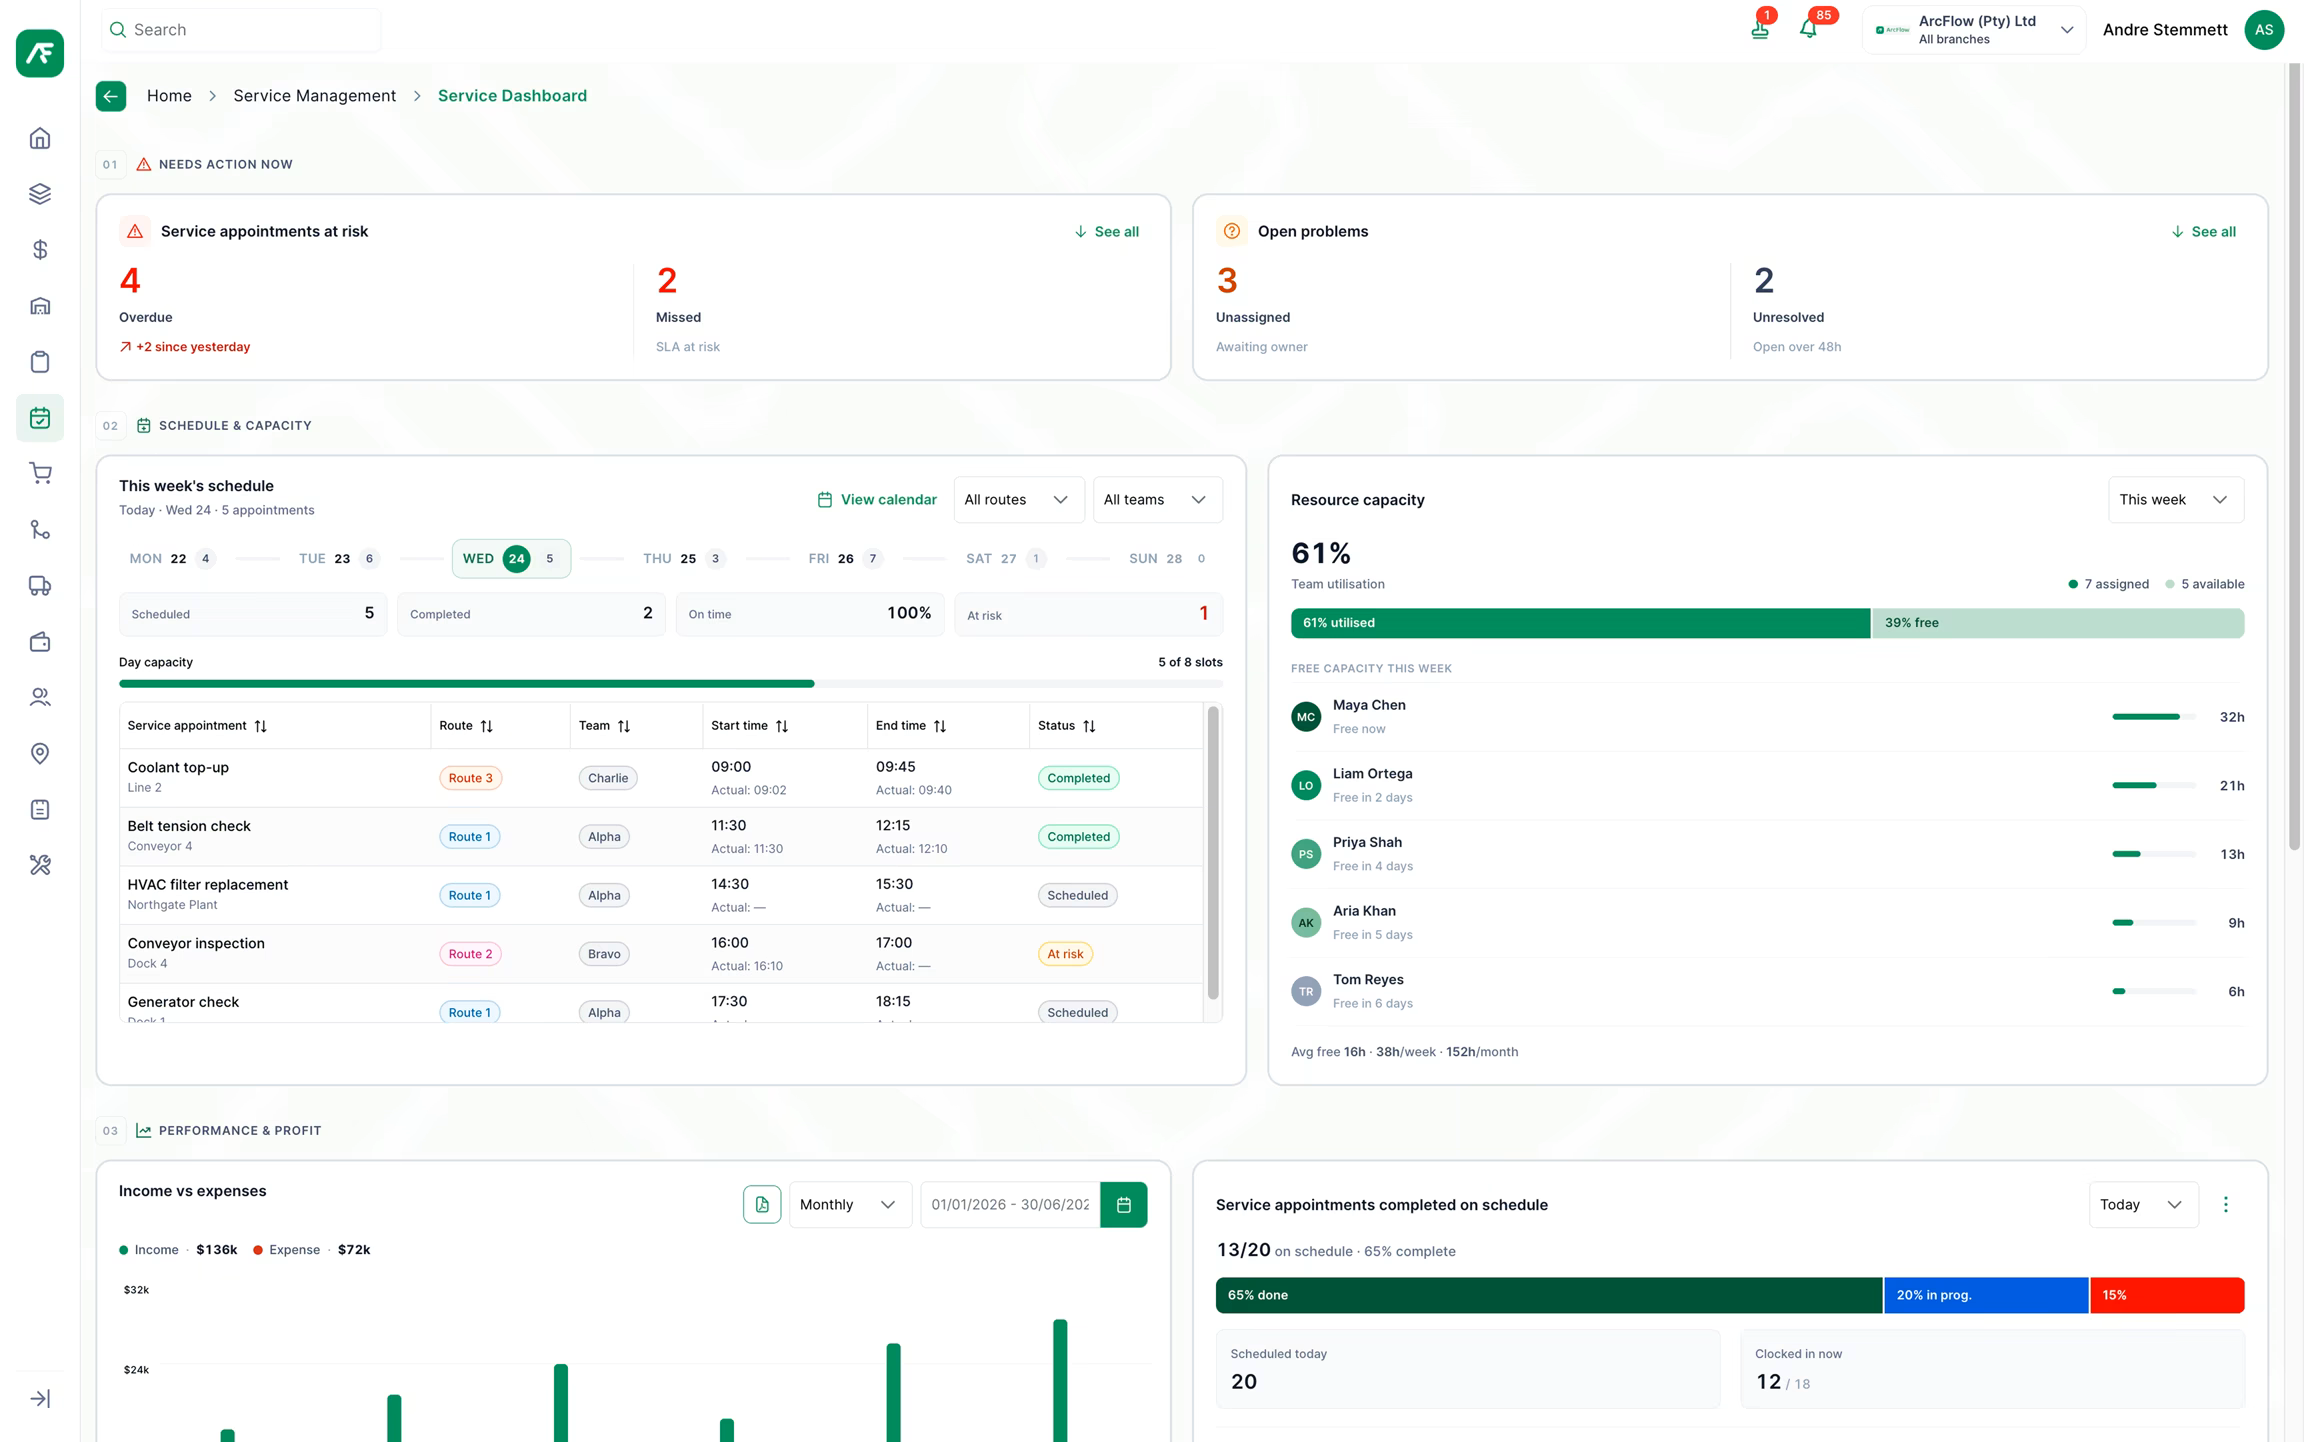The width and height of the screenshot is (2304, 1442).
Task: Click the 61% utilised bar segment
Action: 1580,623
